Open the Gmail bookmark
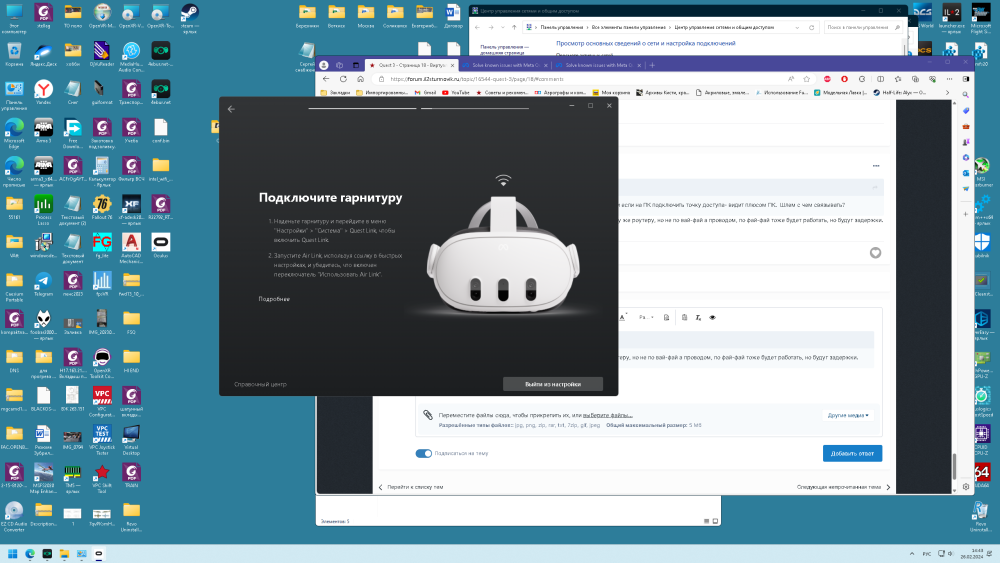Viewport: 1000px width, 563px height. (425, 92)
